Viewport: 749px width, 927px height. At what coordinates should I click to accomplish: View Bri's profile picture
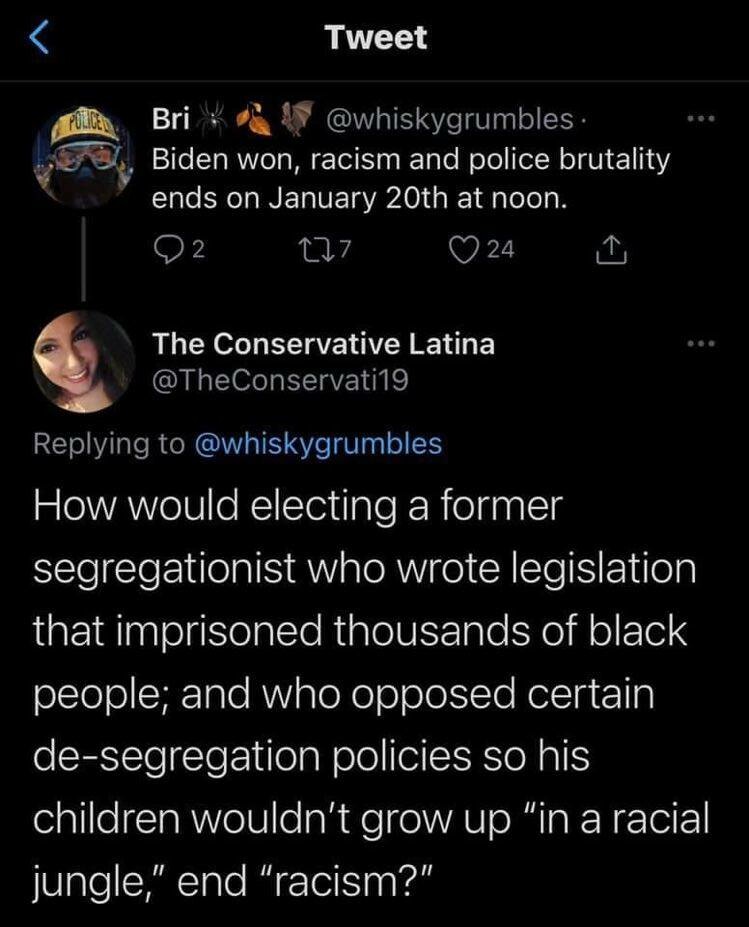[x=84, y=158]
